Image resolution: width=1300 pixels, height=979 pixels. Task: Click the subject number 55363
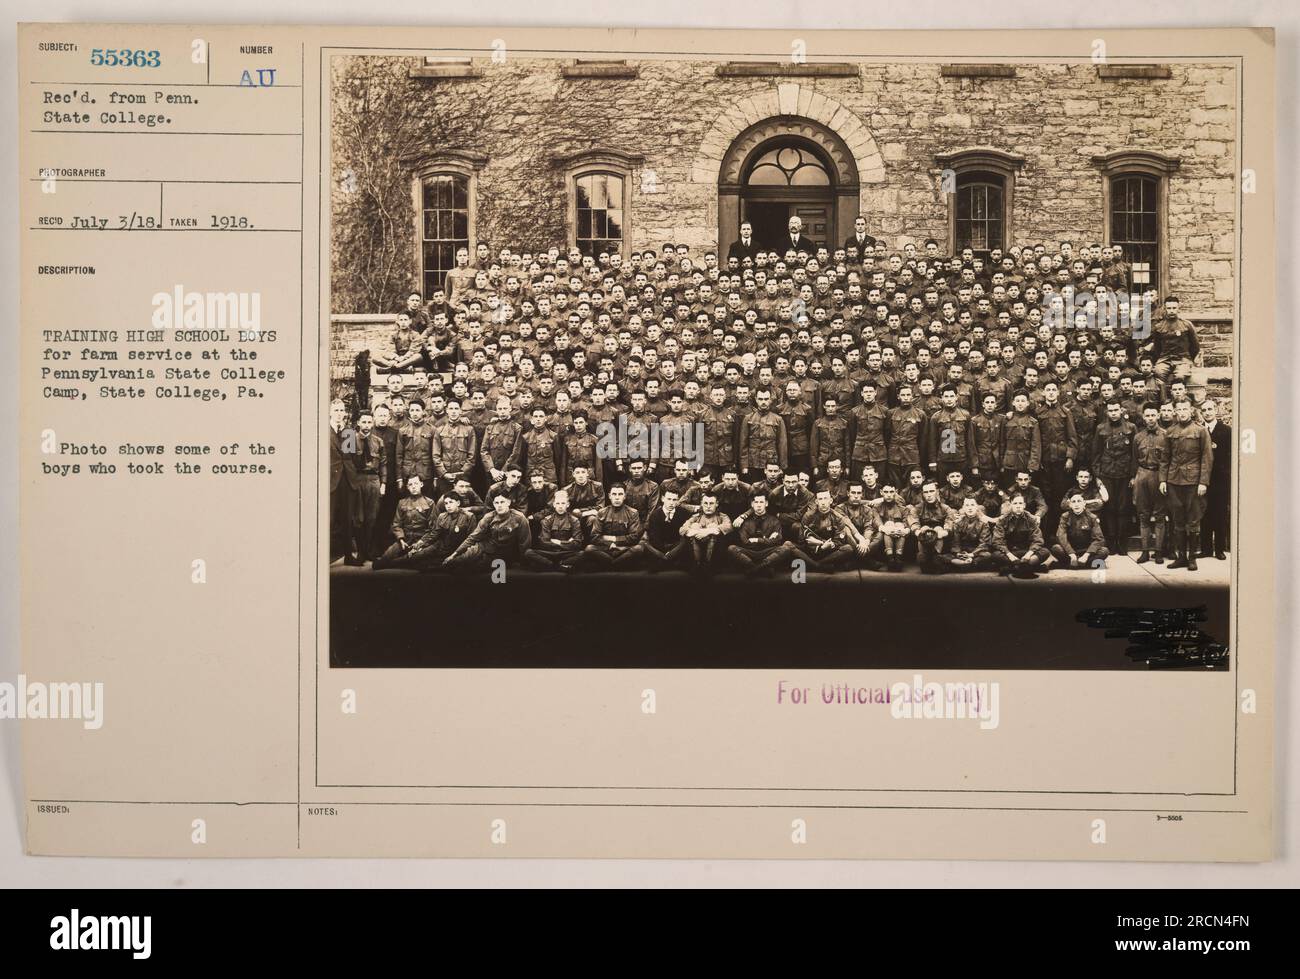tap(125, 58)
